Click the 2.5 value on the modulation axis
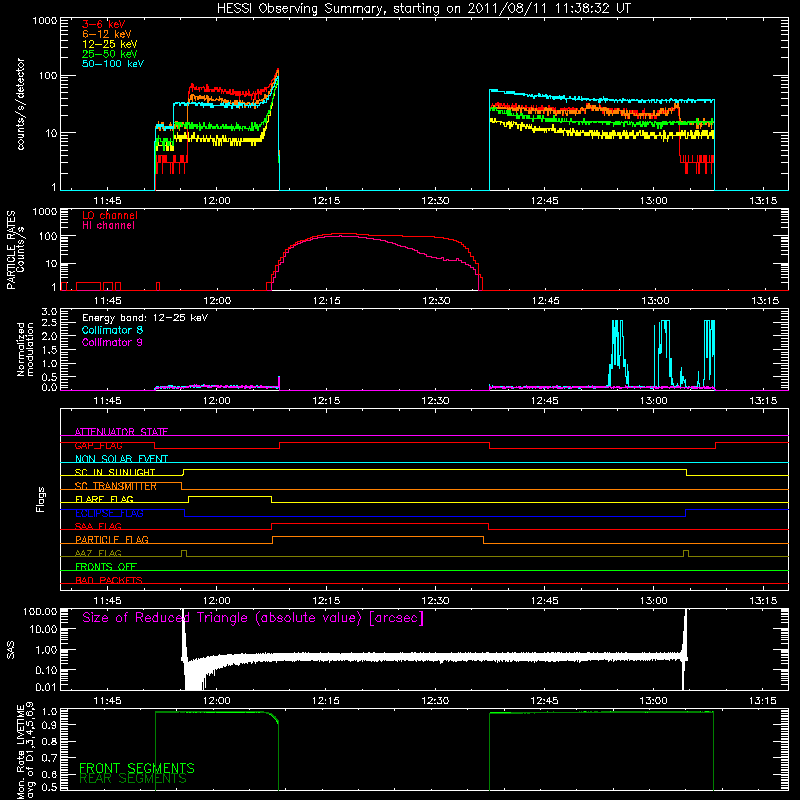This screenshot has width=800, height=800. 49,323
